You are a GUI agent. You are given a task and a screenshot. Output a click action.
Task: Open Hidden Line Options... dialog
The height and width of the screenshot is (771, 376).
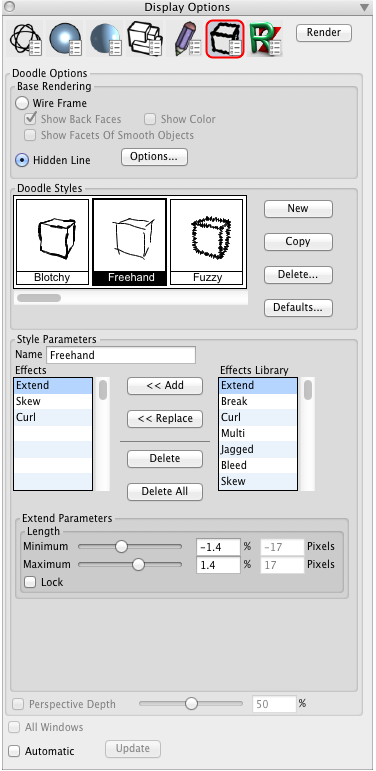[x=154, y=157]
